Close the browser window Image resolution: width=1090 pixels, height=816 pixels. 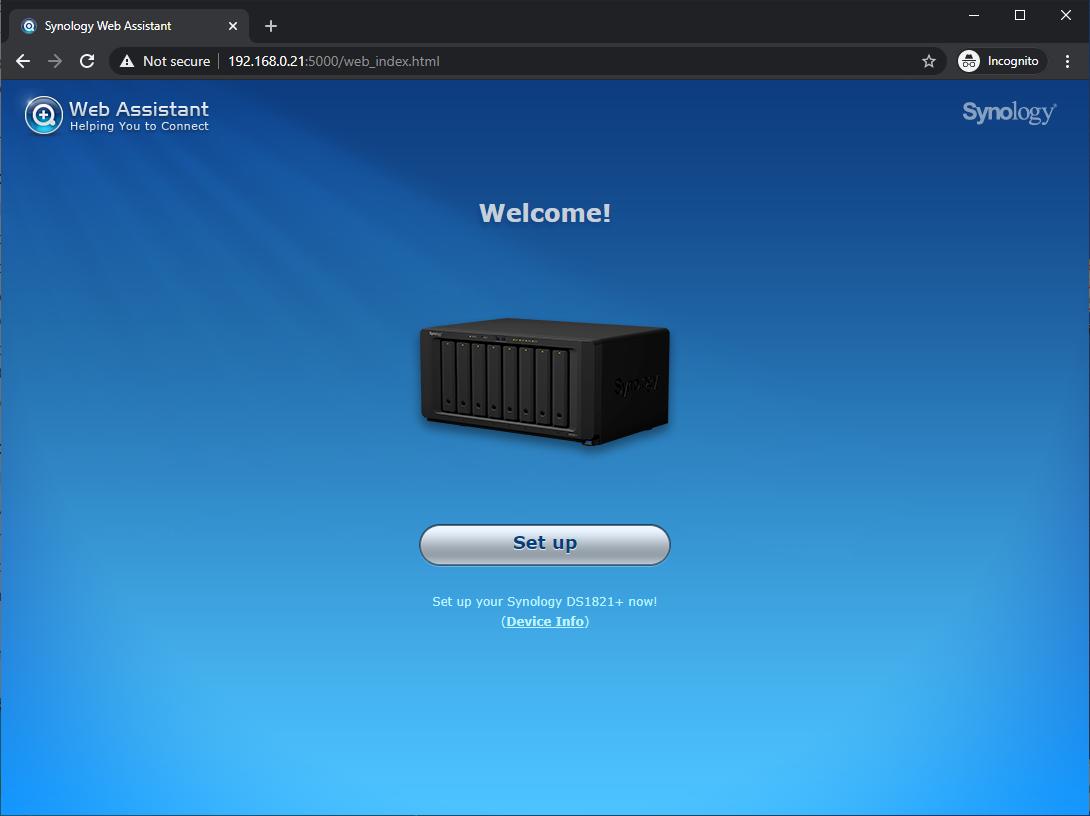point(1066,15)
